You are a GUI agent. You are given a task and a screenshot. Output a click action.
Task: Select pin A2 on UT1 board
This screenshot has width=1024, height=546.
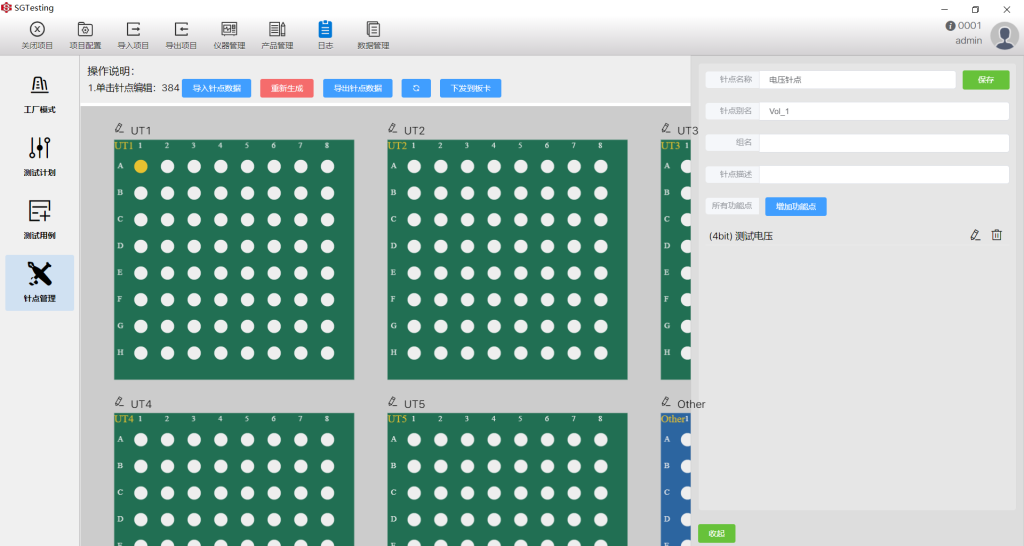click(167, 167)
